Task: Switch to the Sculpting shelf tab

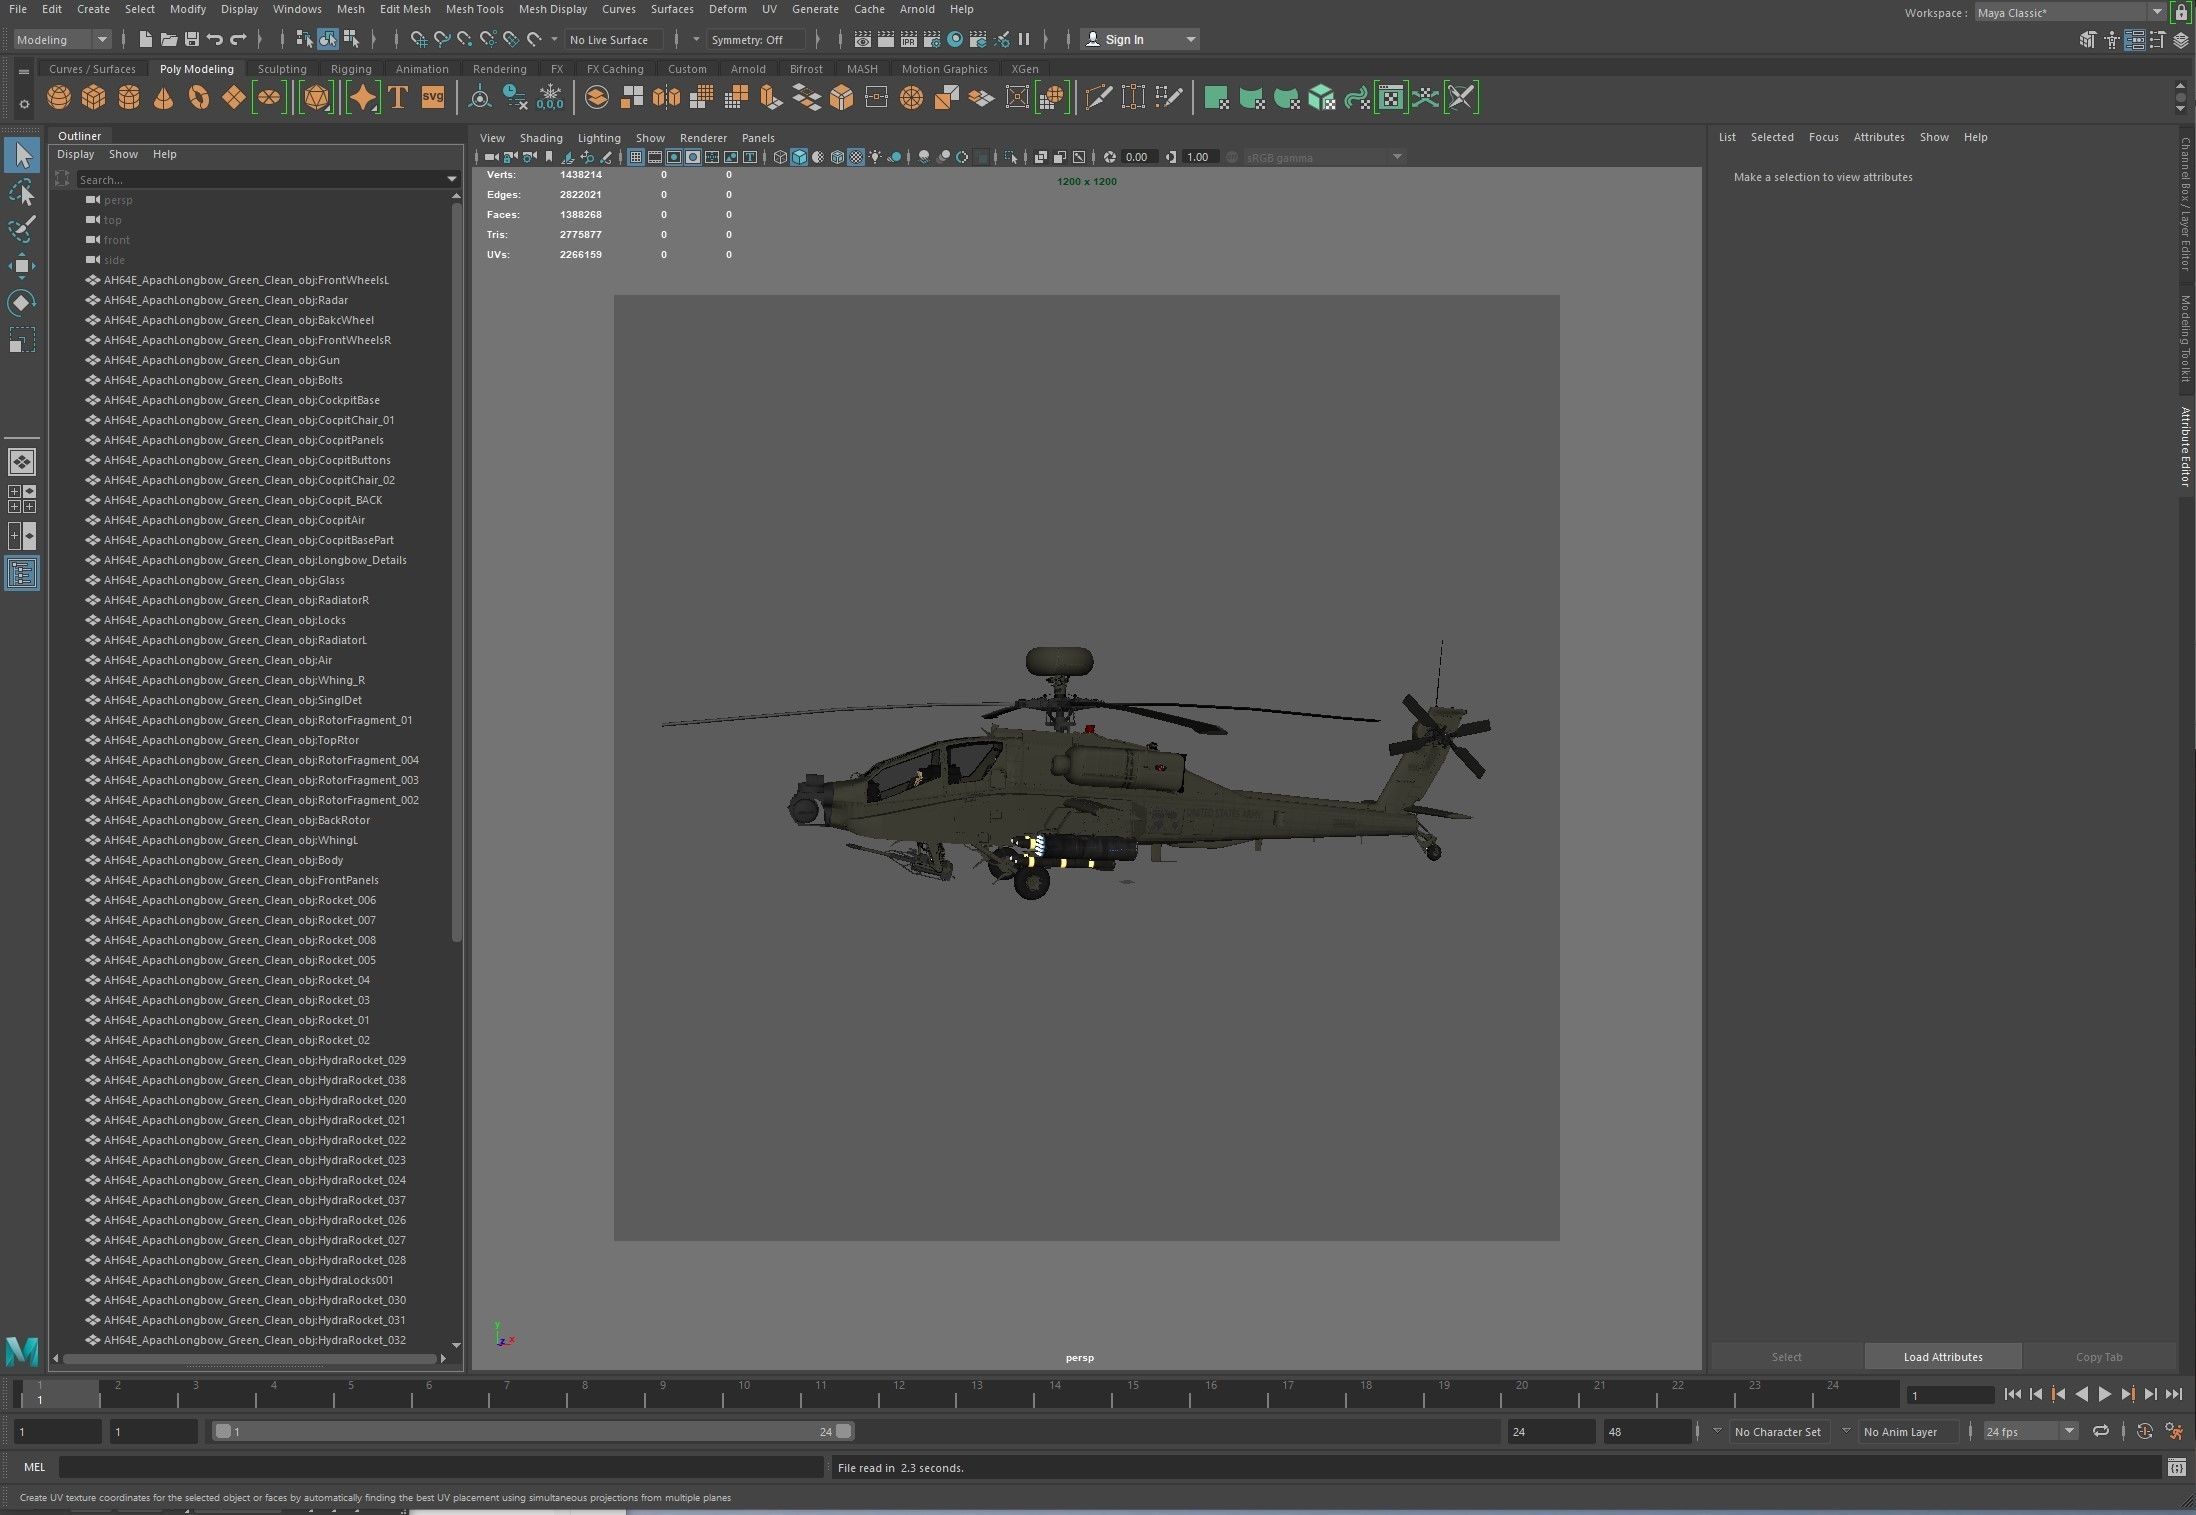Action: (x=282, y=69)
